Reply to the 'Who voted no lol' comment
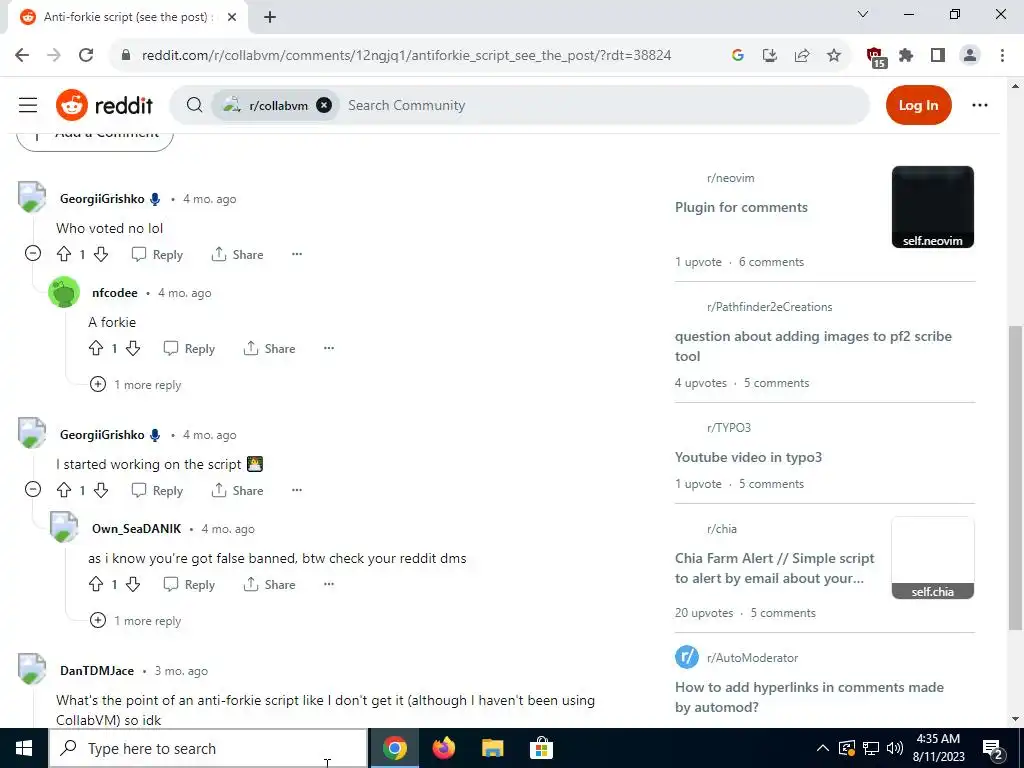1024x768 pixels. tap(157, 255)
